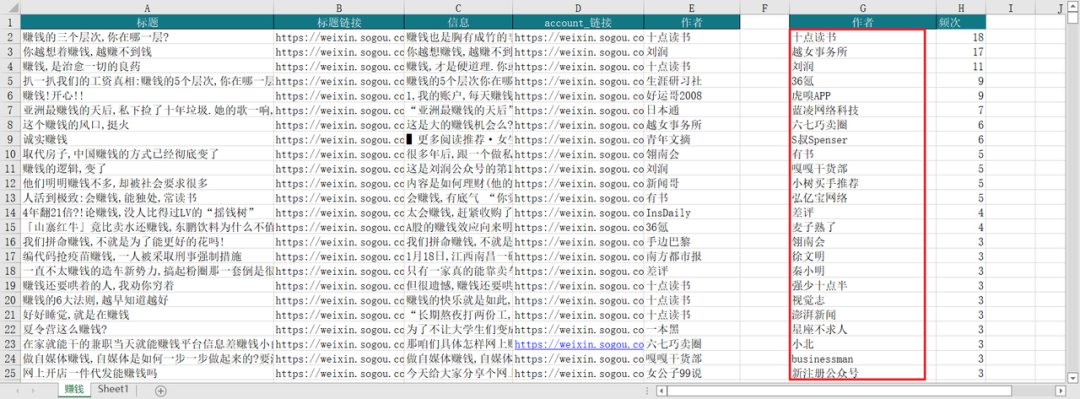Select the frequency cell showing 11
Viewport: 1080px width, 399px height.
pos(961,66)
